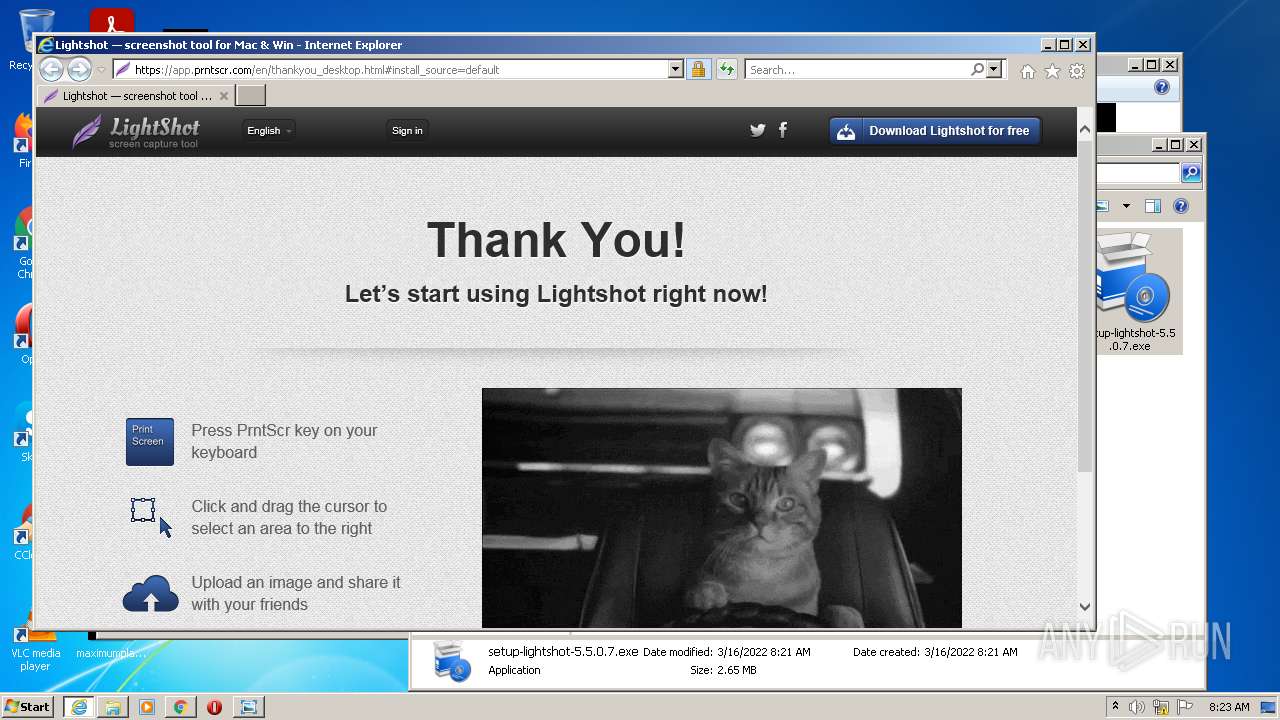Screen dimensions: 1280x720
Task: Click the cat video thumbnail
Action: [x=722, y=508]
